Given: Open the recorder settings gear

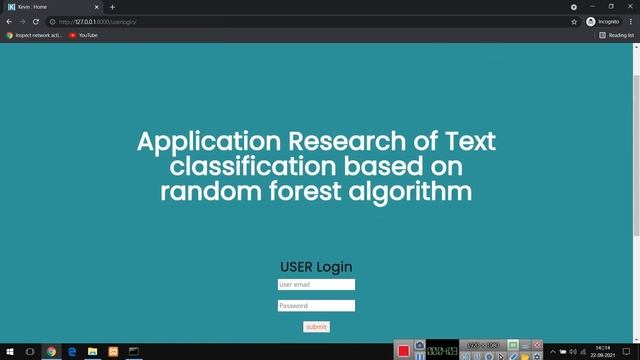Looking at the screenshot, I should tap(537, 357).
